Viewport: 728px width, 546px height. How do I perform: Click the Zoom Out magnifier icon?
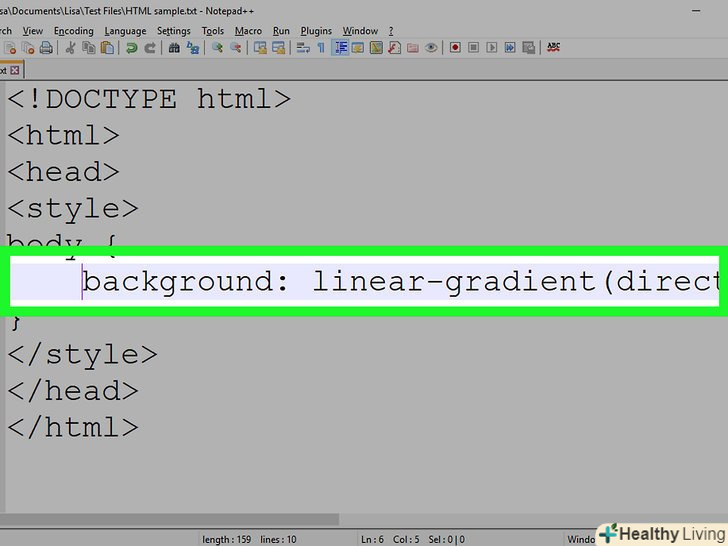coord(235,47)
